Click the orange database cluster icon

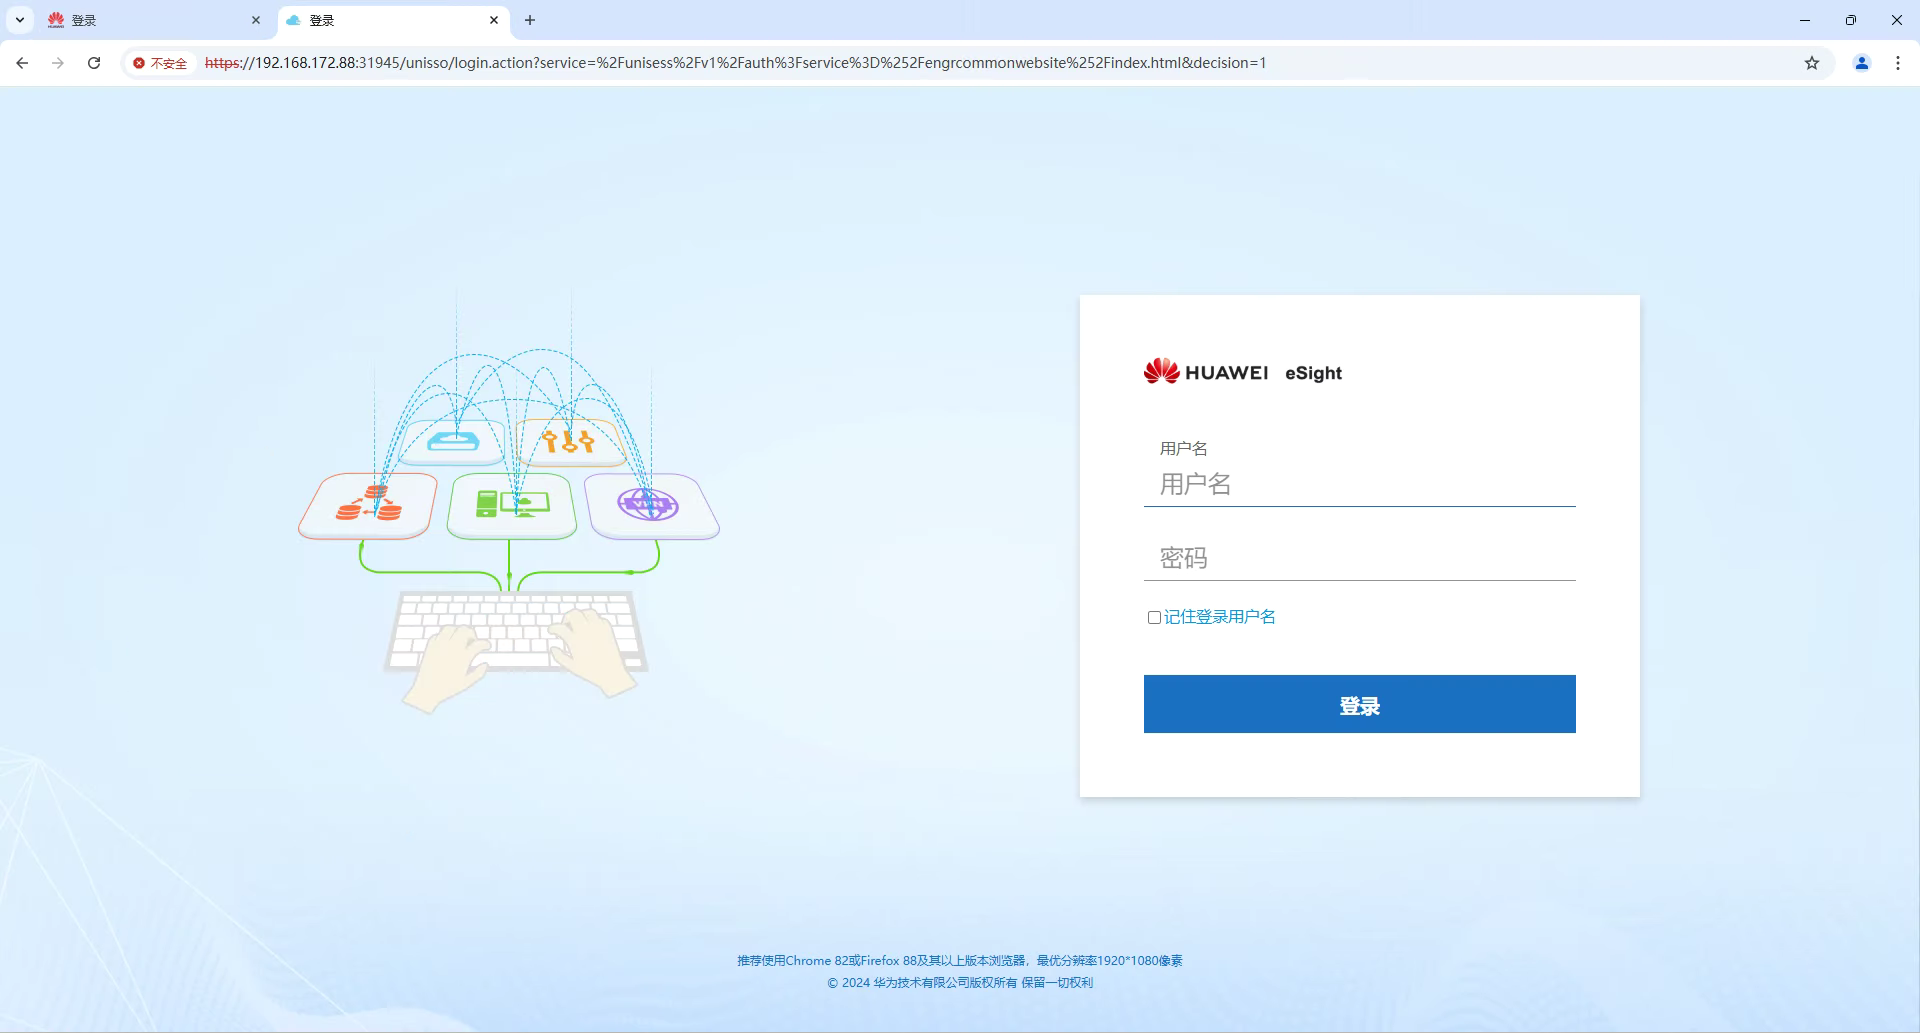click(368, 505)
